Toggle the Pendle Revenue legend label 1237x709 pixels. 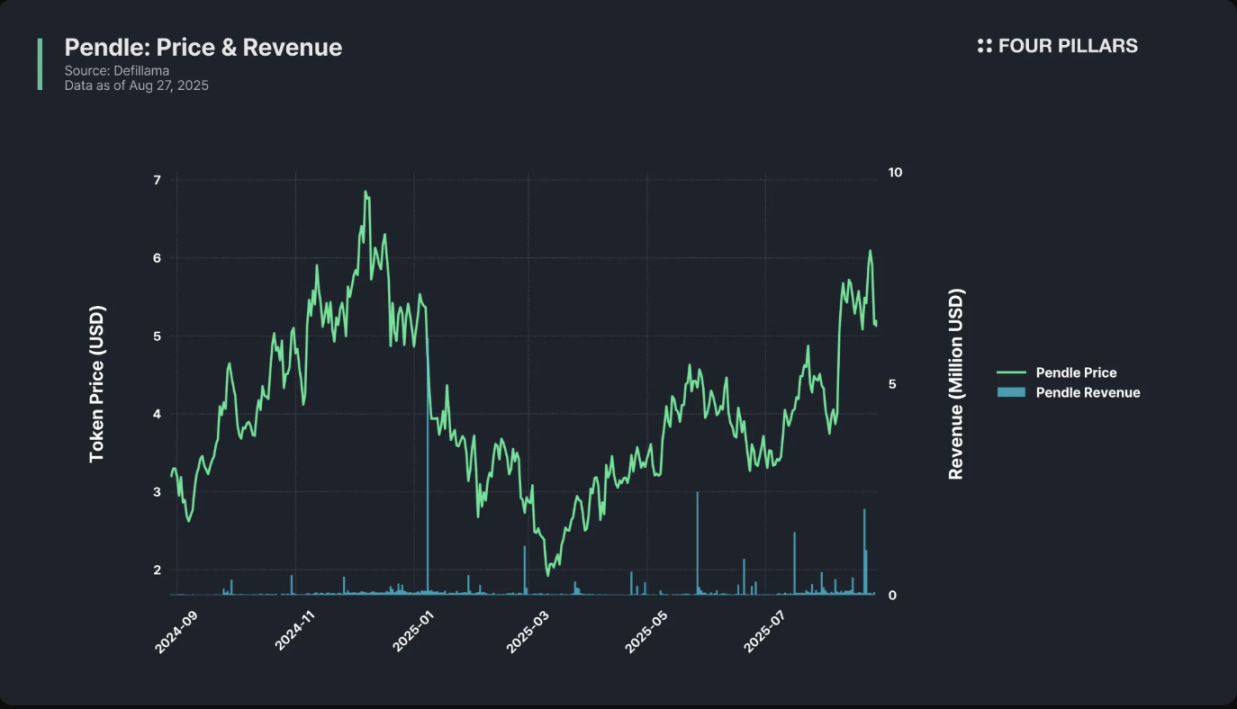(x=1088, y=392)
